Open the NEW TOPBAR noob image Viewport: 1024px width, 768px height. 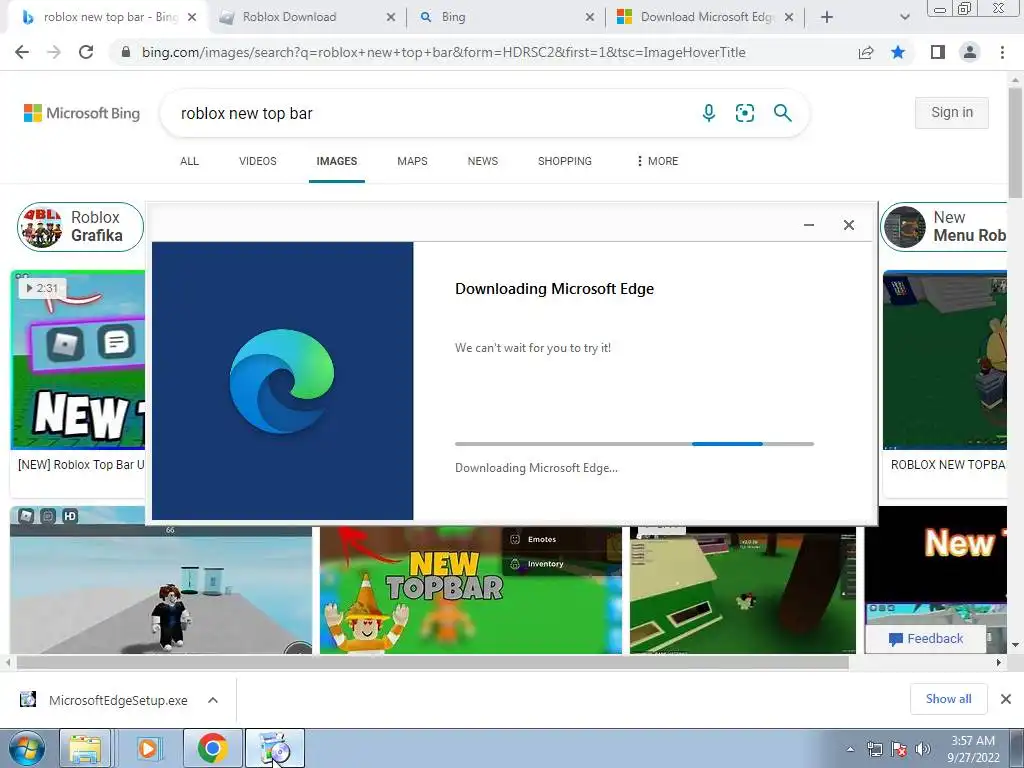pyautogui.click(x=471, y=590)
